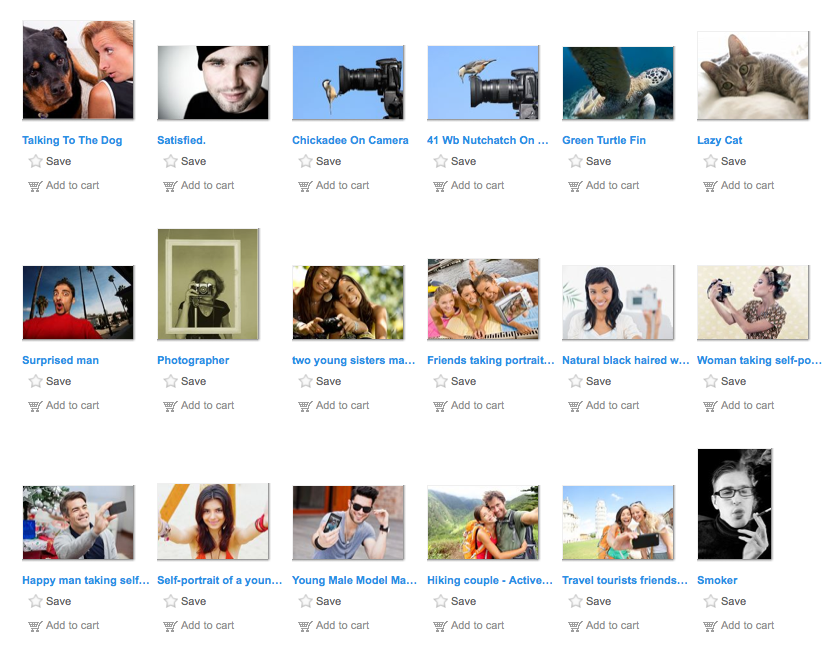The width and height of the screenshot is (825, 652).
Task: Click the cart icon under Friends taking portrait
Action: (440, 406)
